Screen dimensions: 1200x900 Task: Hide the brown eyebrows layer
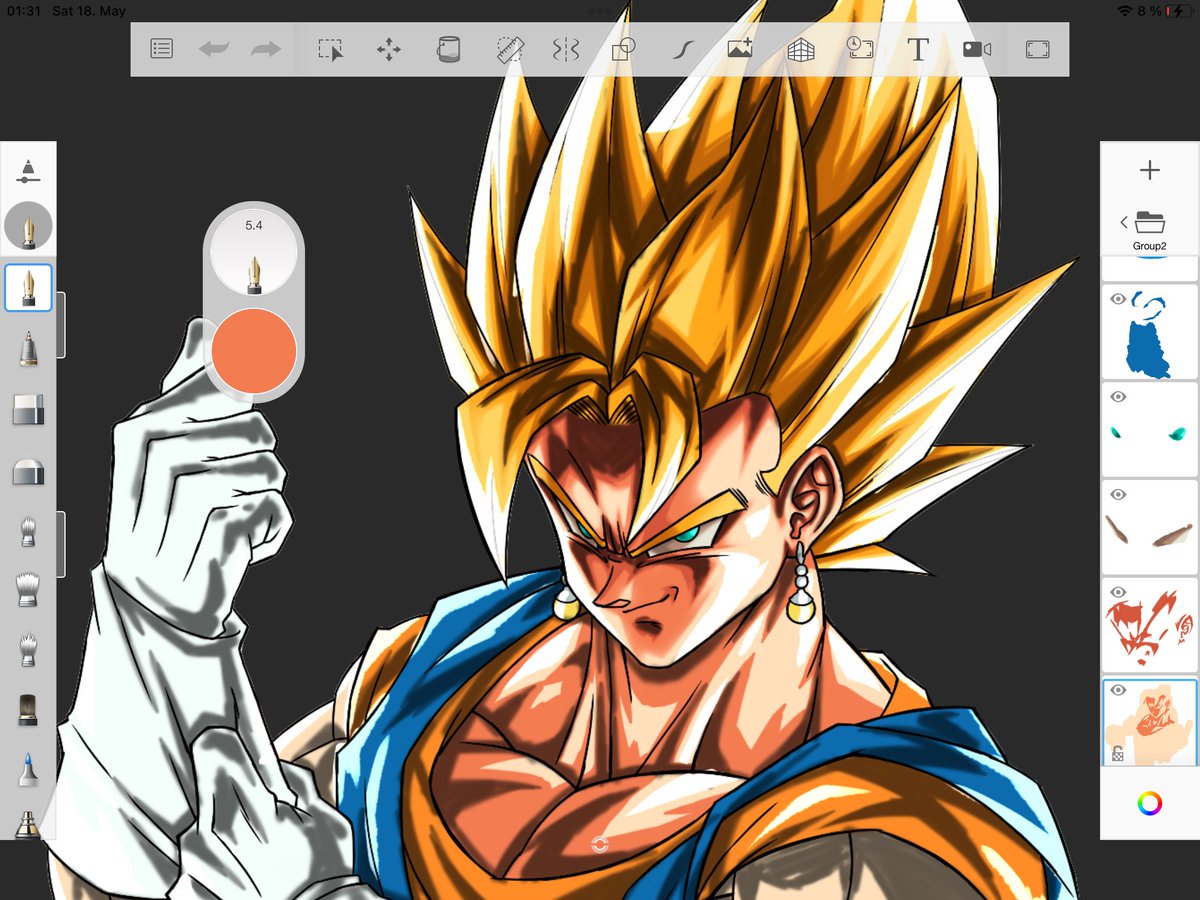click(x=1118, y=494)
